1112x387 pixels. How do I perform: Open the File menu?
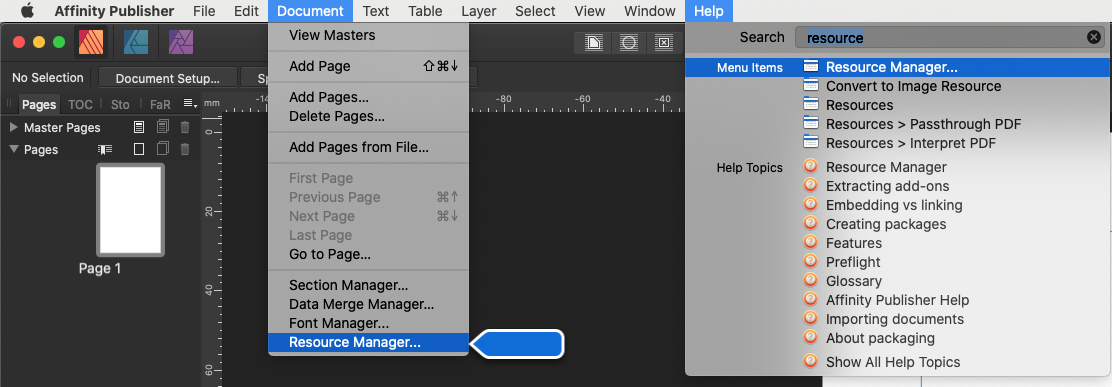(x=204, y=11)
